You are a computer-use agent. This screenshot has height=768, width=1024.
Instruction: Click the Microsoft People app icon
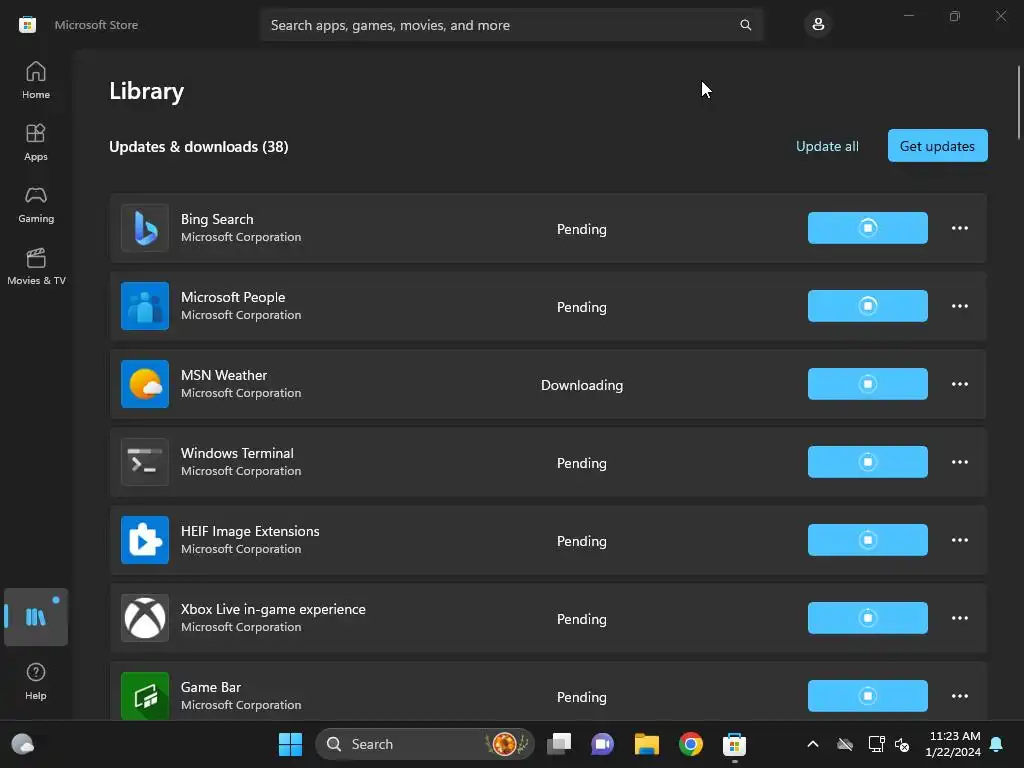(x=145, y=306)
